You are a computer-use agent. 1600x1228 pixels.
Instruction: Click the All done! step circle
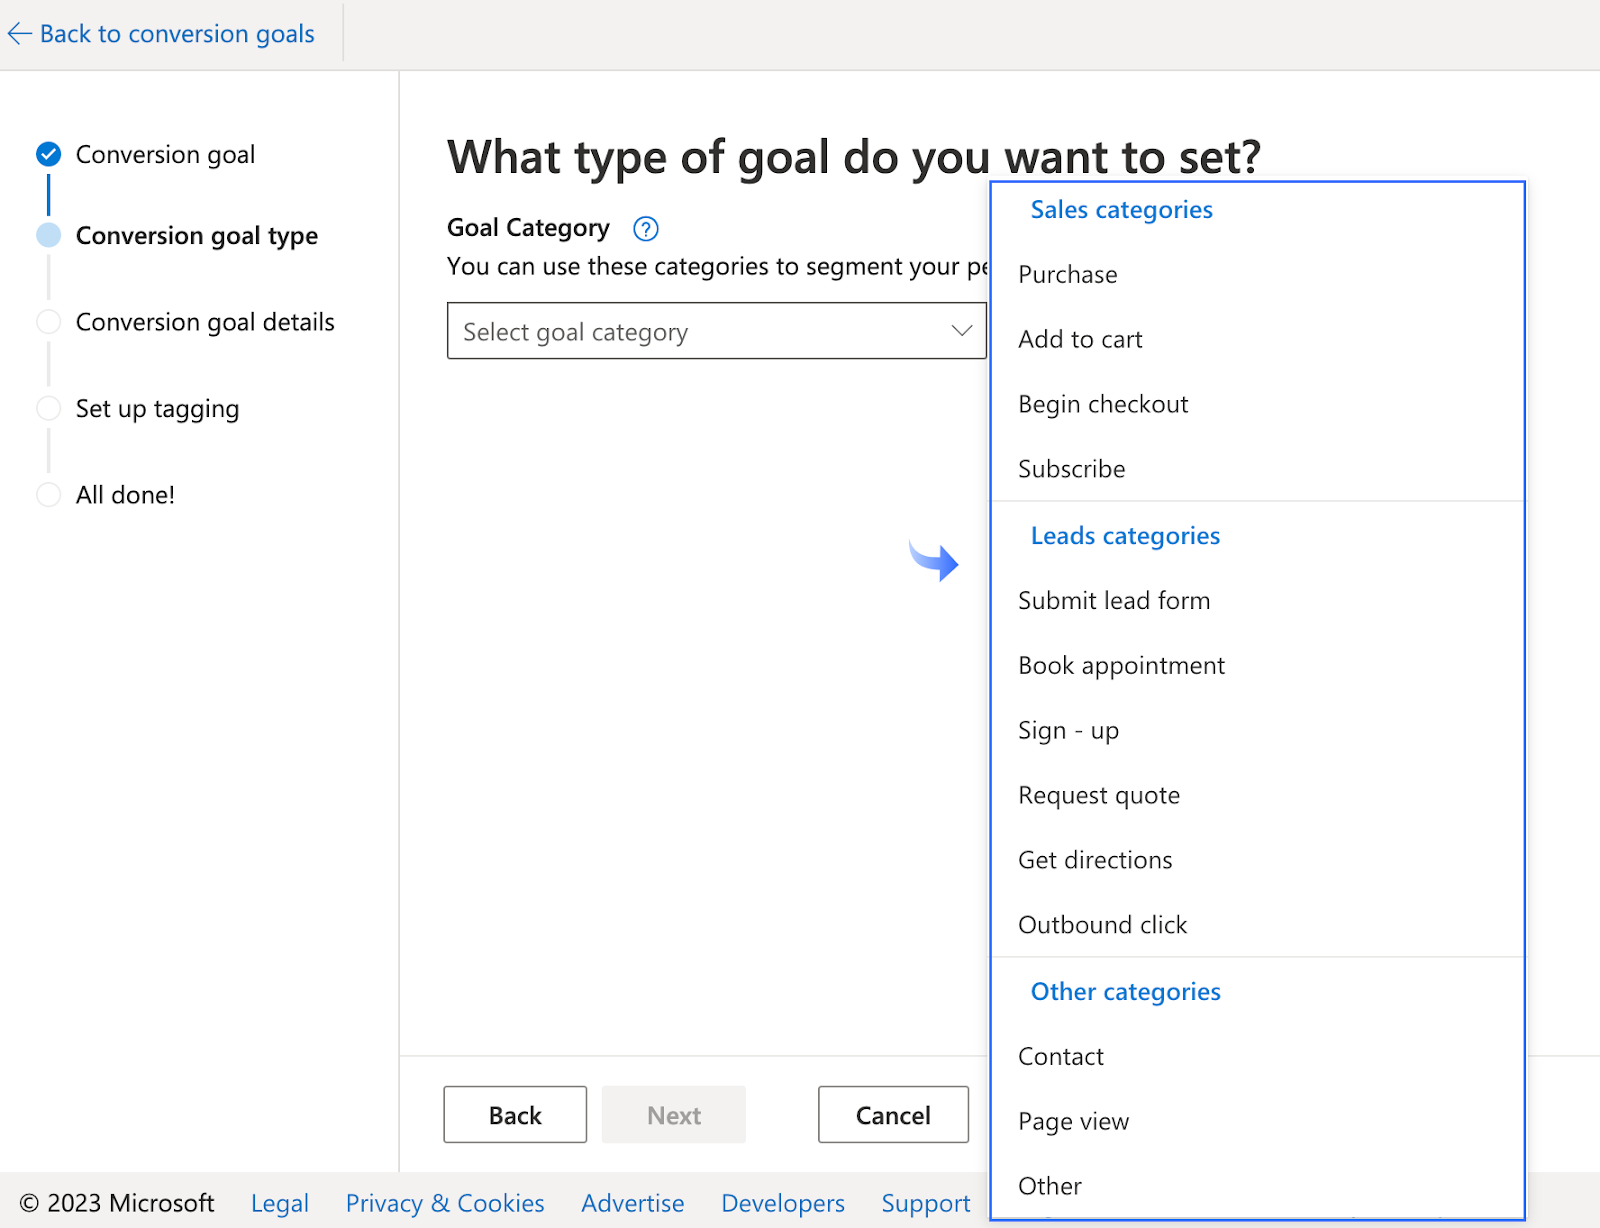[48, 495]
